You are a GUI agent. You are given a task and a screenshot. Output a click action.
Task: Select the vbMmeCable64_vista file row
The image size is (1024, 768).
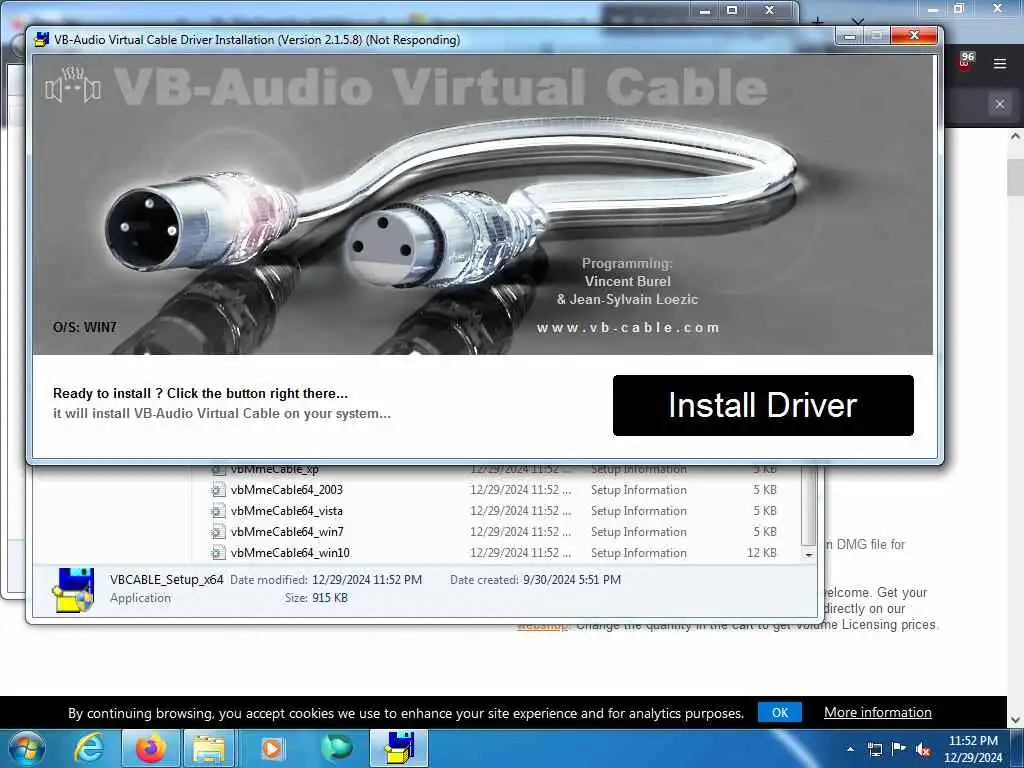494,511
